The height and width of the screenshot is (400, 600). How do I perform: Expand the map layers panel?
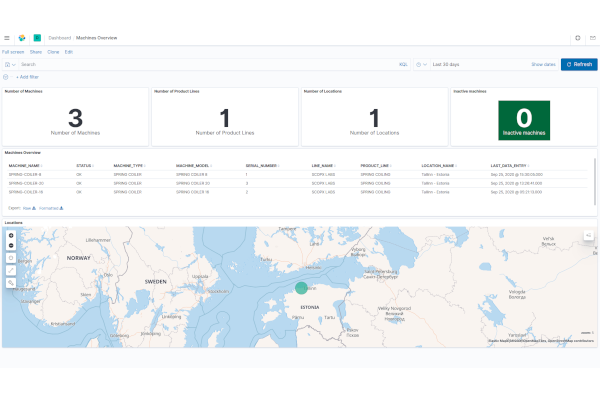click(589, 235)
